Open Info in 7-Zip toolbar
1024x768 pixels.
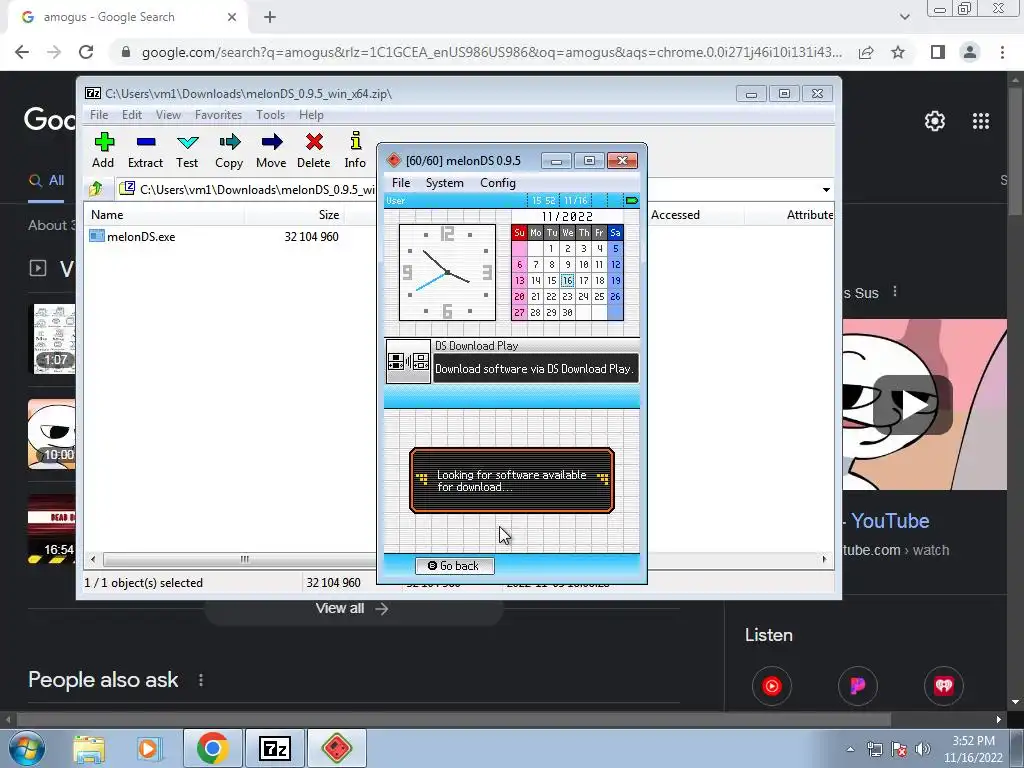tap(355, 150)
